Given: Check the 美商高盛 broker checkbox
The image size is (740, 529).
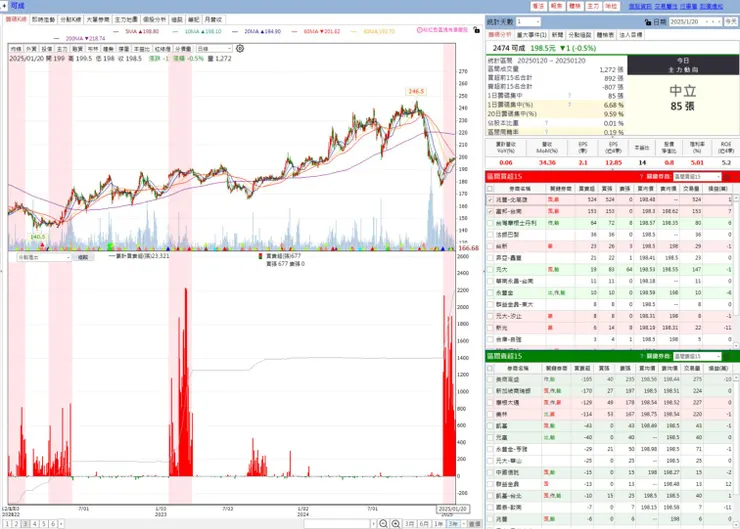Looking at the screenshot, I should [490, 379].
